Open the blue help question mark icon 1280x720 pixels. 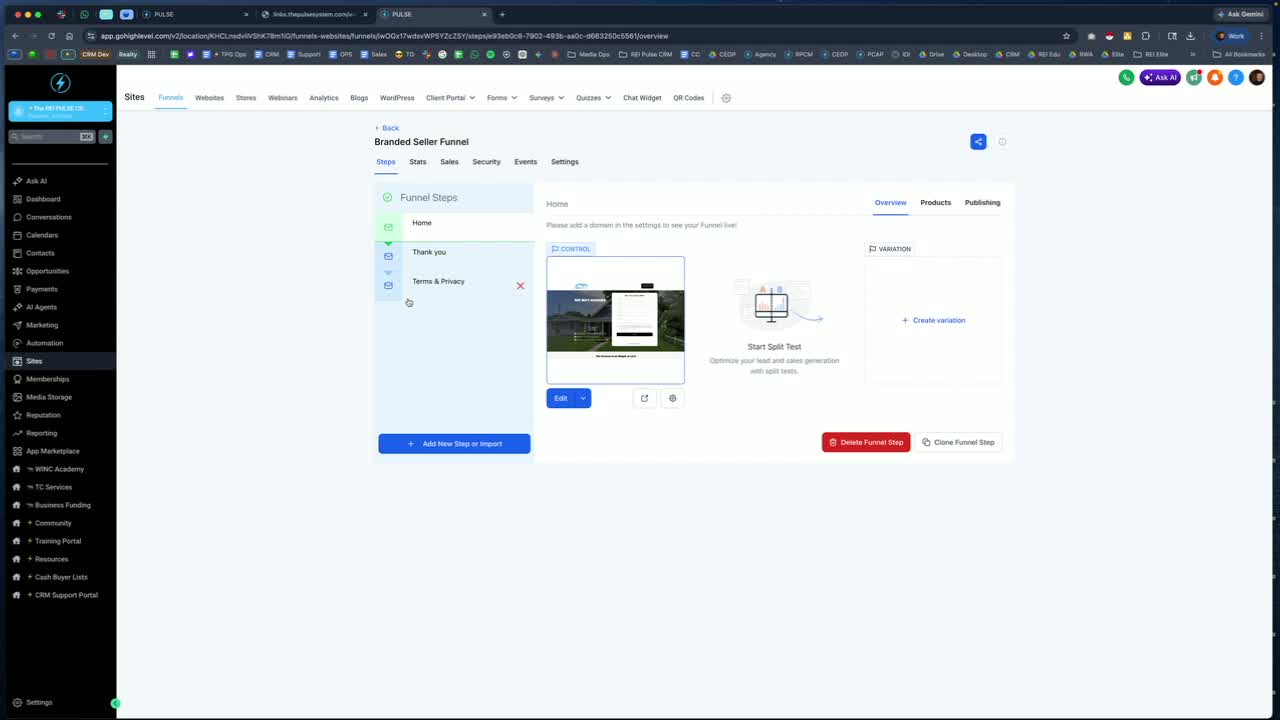(1236, 77)
